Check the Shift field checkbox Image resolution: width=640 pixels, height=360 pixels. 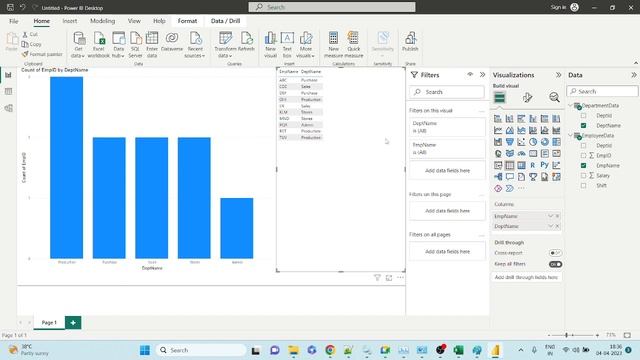[x=583, y=185]
